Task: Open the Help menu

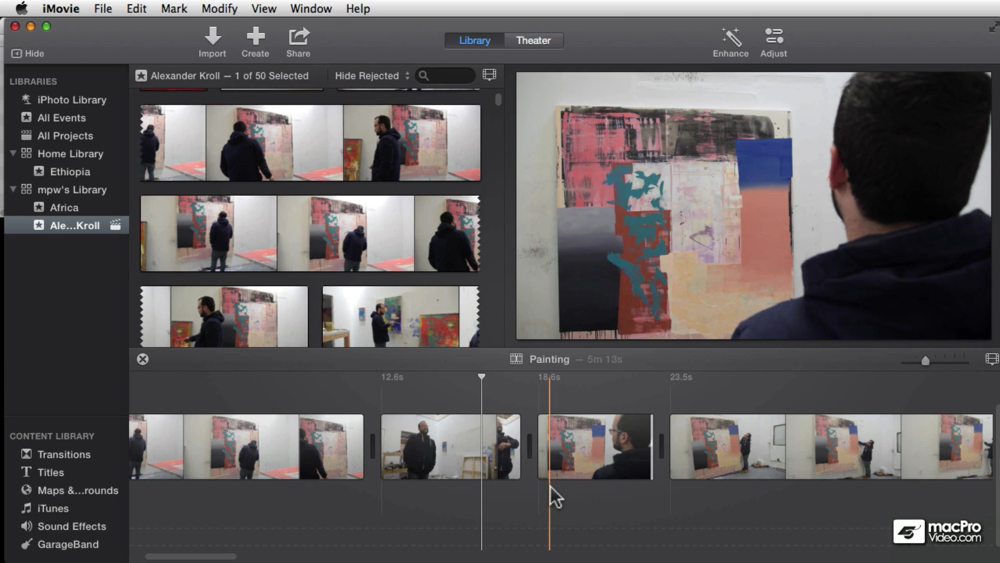Action: 358,8
